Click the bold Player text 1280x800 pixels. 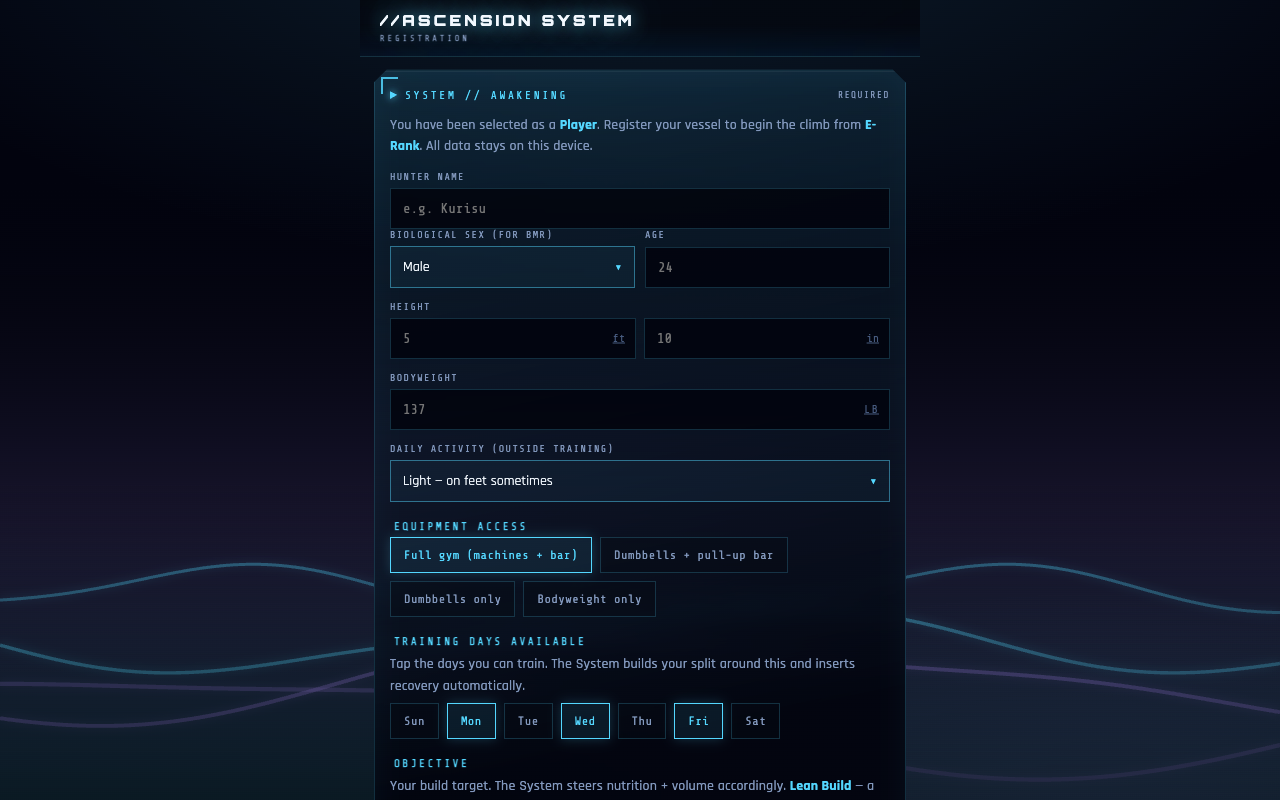point(578,125)
